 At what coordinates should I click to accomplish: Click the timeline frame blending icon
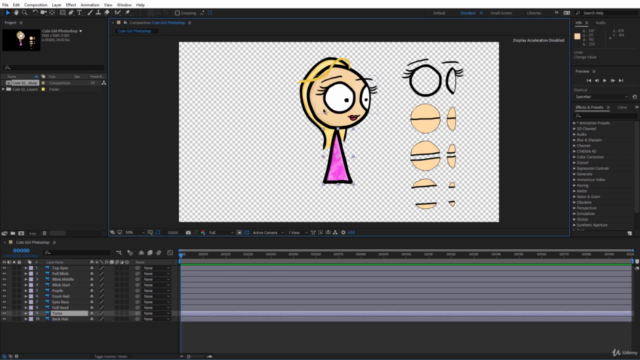coord(150,253)
